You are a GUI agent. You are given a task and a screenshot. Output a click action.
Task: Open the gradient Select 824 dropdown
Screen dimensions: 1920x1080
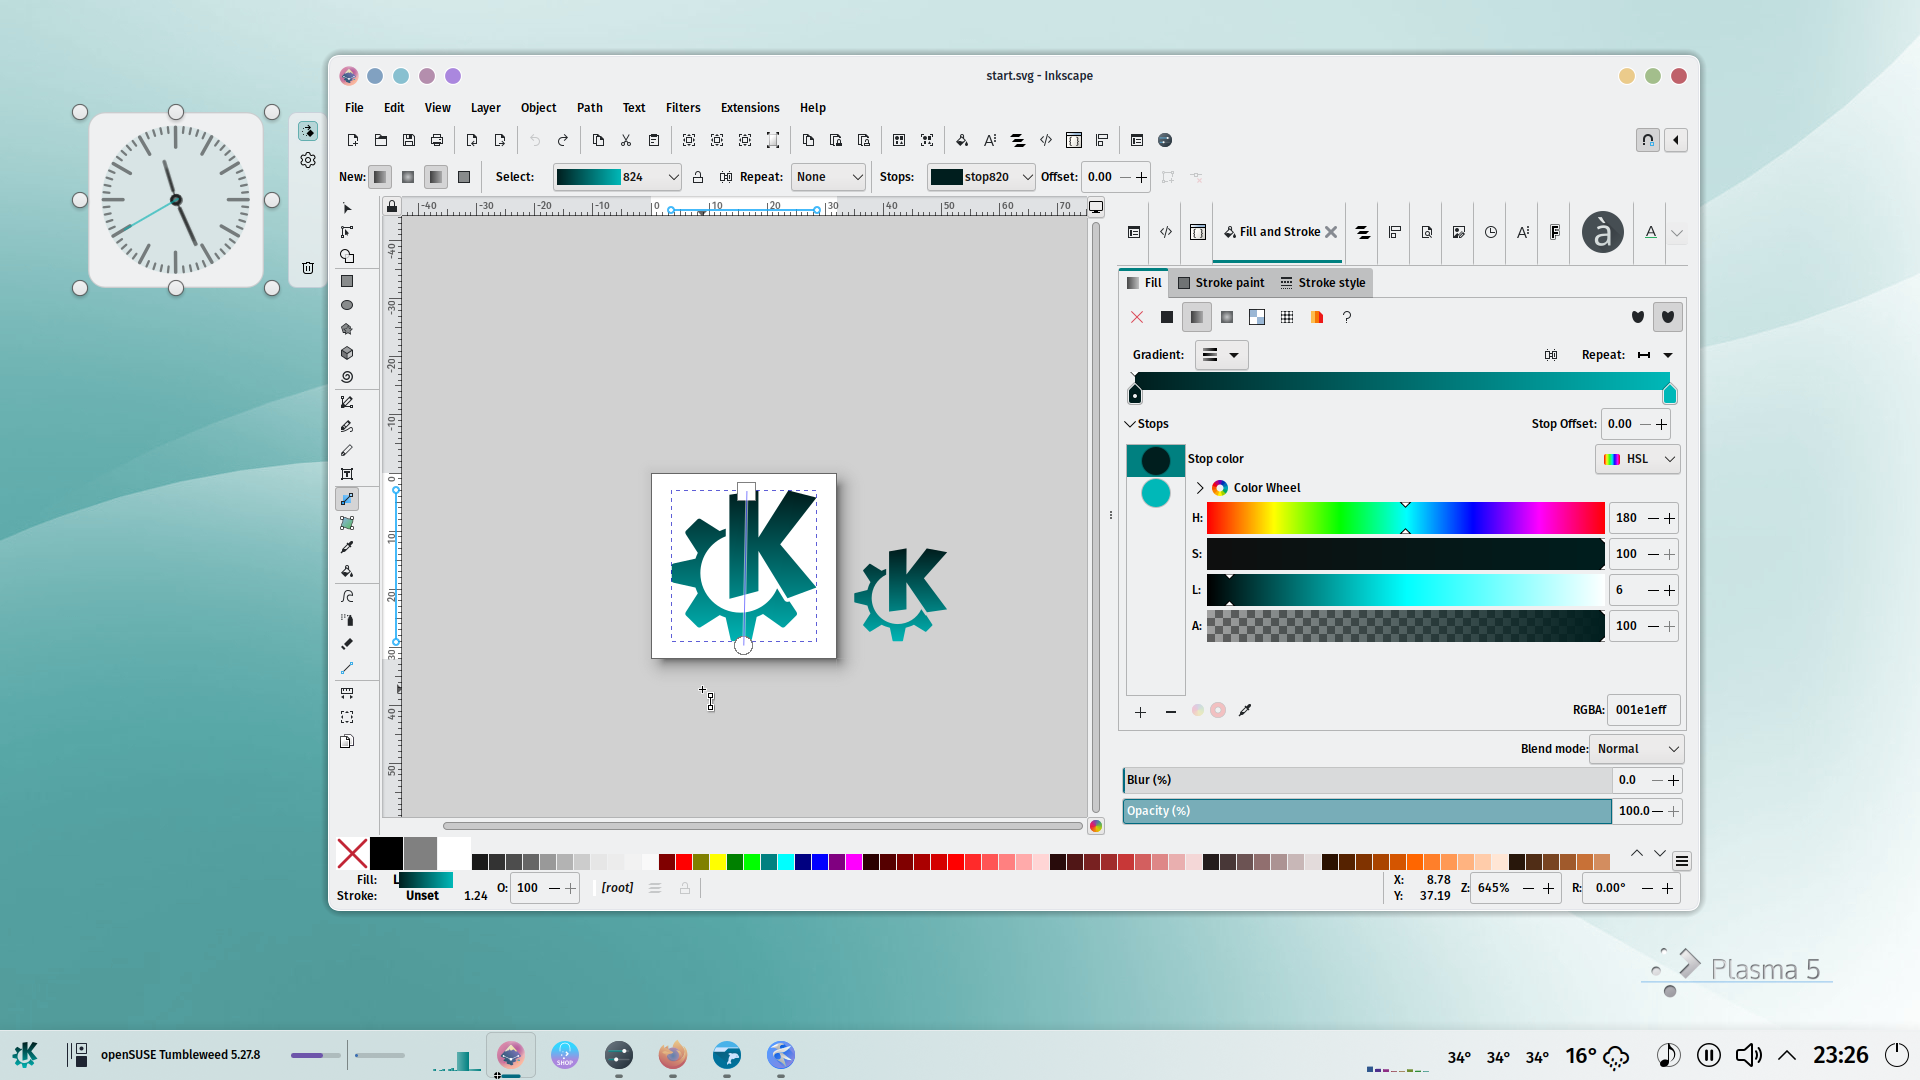[617, 177]
